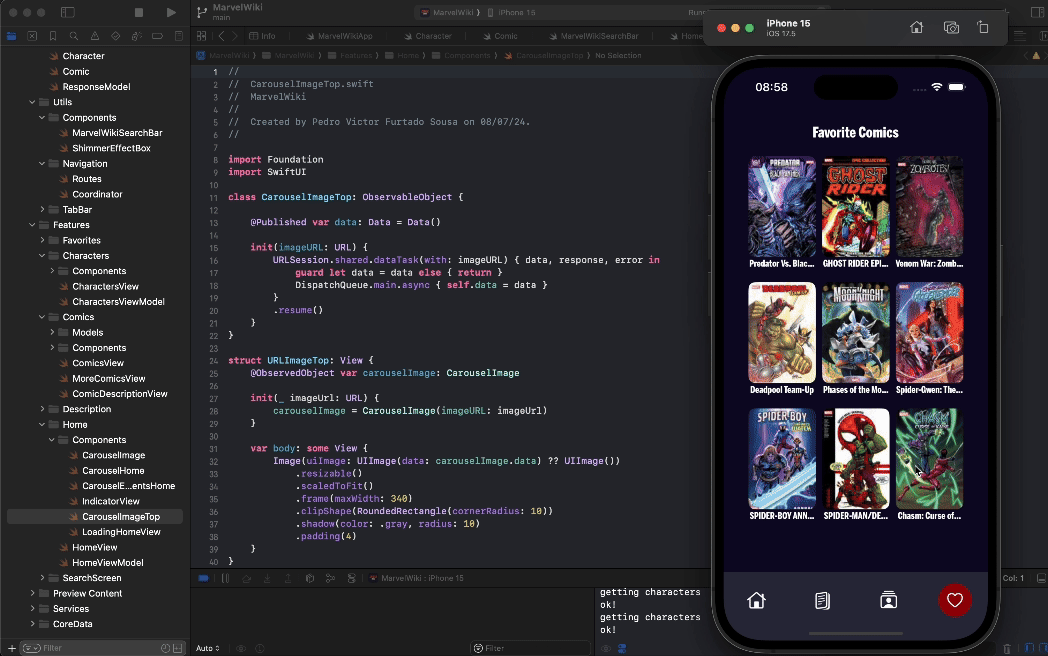Open the Characters tab in app
Image resolution: width=1048 pixels, height=656 pixels.
(x=888, y=600)
